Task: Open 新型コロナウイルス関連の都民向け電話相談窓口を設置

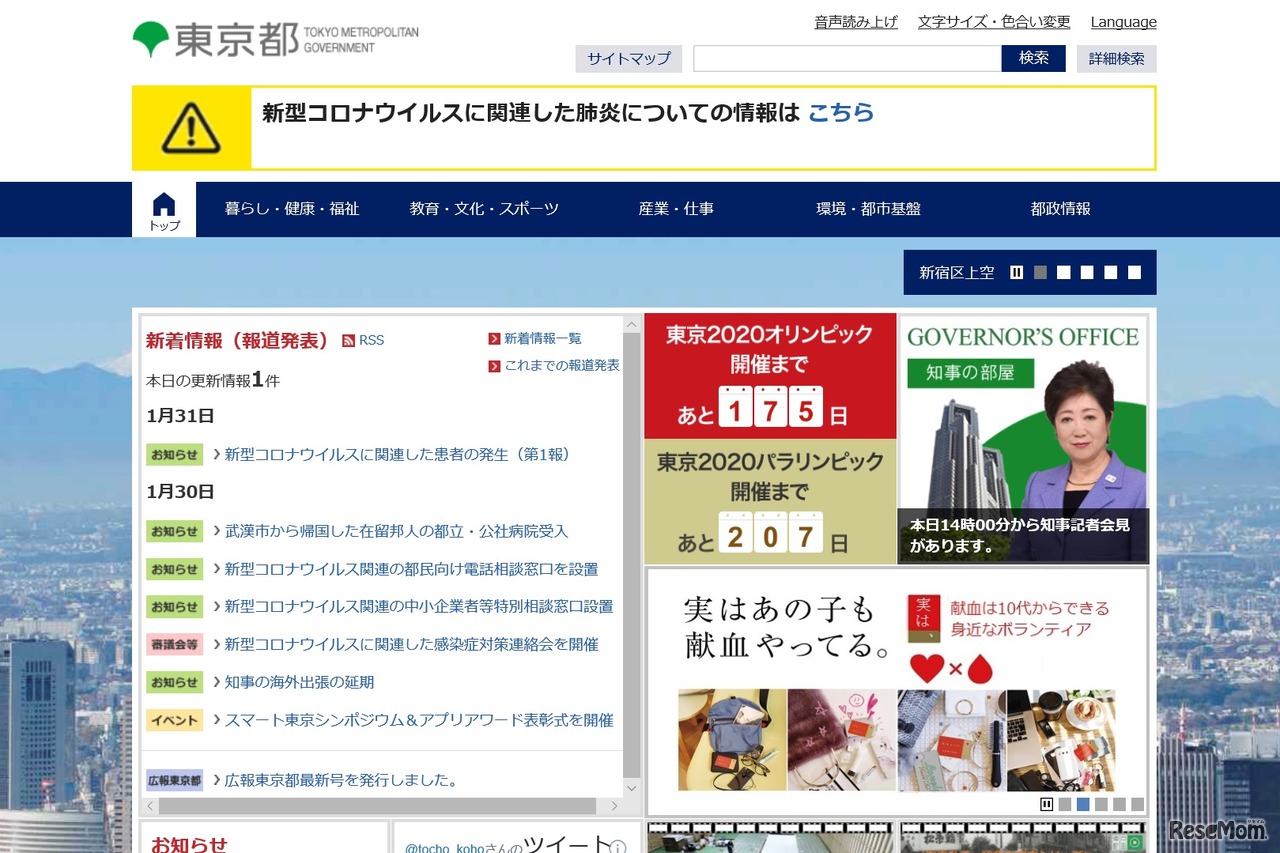Action: coord(411,570)
